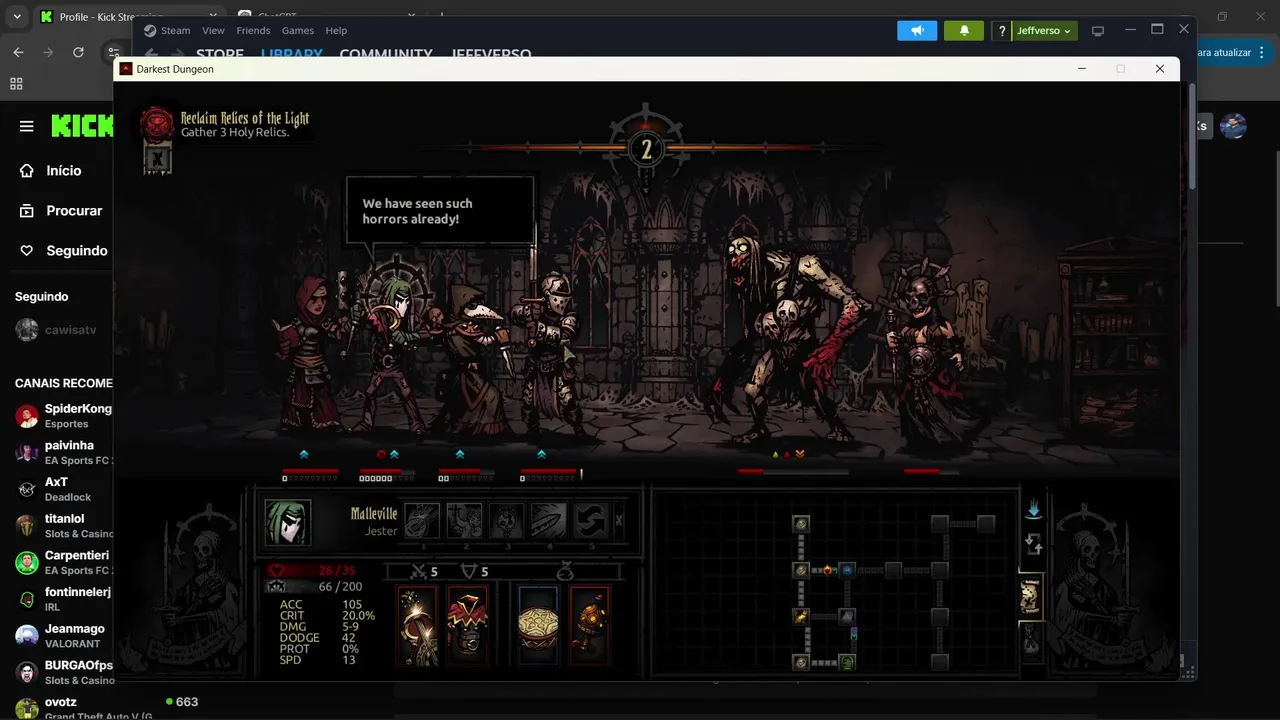The image size is (1280, 720).
Task: Click the Steam question mark help icon
Action: pyautogui.click(x=1002, y=31)
